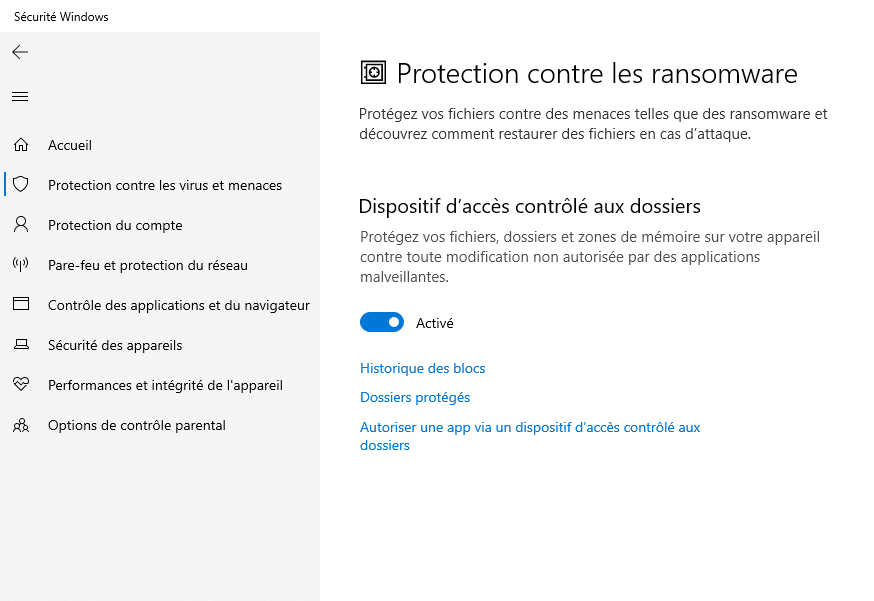This screenshot has height=601, width=874.
Task: Open Dossiers protégés link
Action: click(x=415, y=397)
